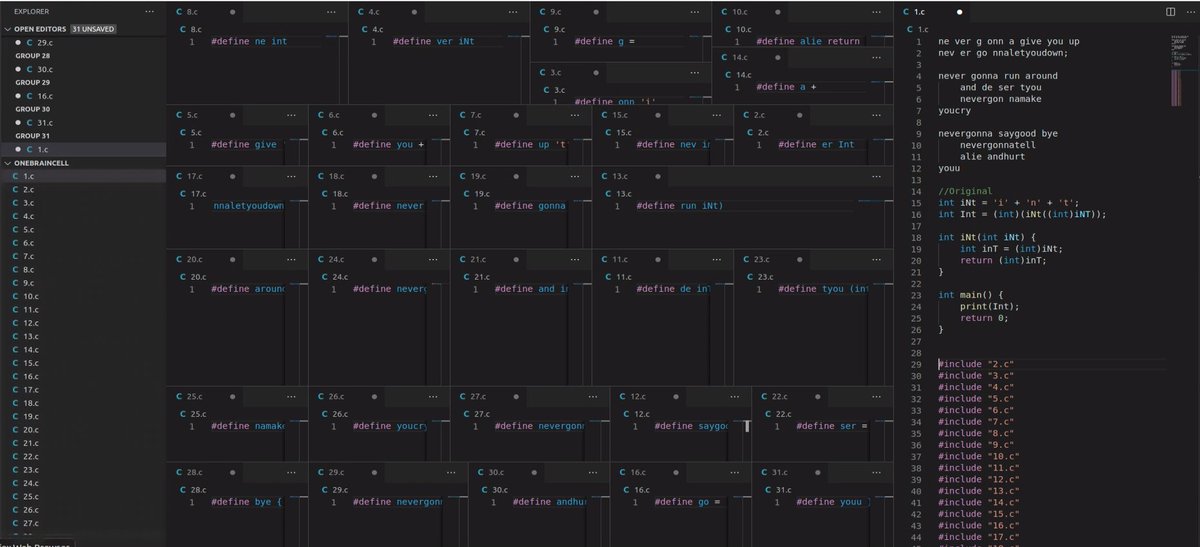1200x547 pixels.
Task: Close the unsaved 4.c tab via its dot
Action: (x=415, y=12)
